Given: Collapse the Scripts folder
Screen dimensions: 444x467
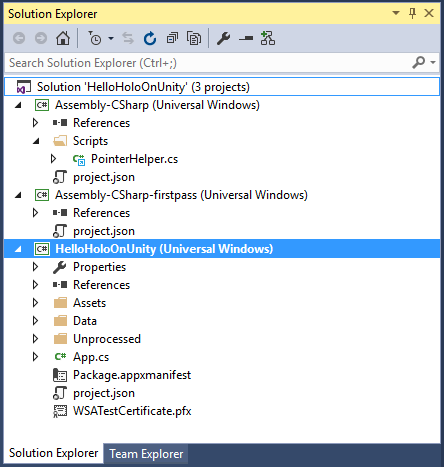Looking at the screenshot, I should pos(36,141).
